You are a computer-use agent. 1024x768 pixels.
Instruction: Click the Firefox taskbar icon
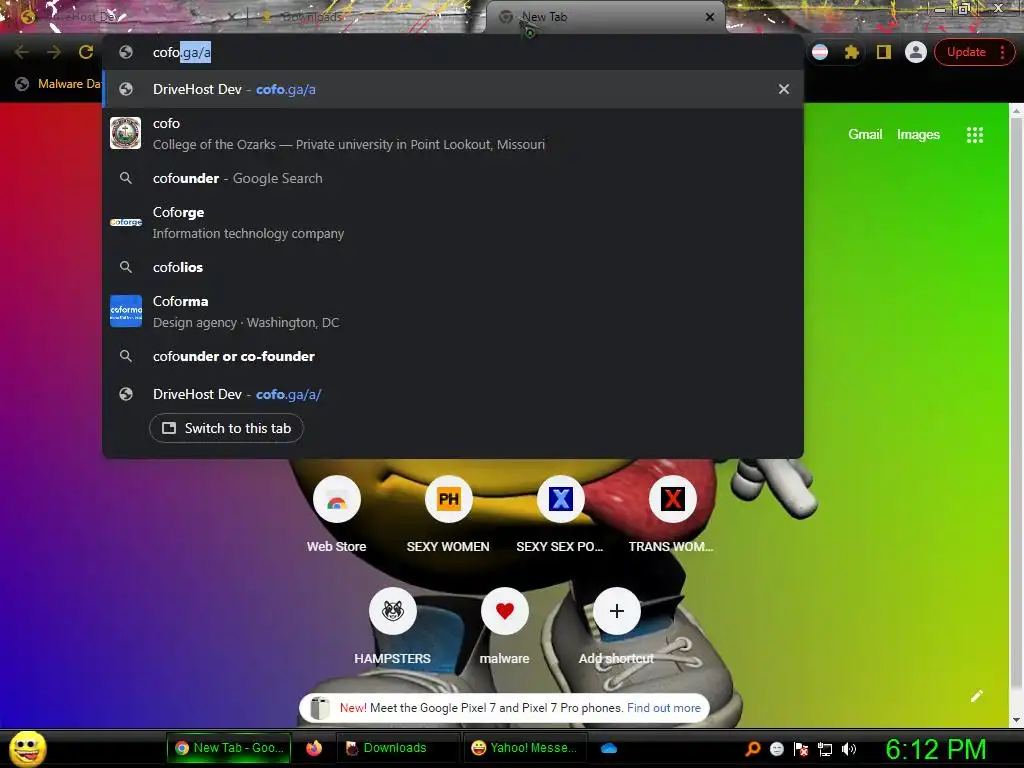coord(314,748)
